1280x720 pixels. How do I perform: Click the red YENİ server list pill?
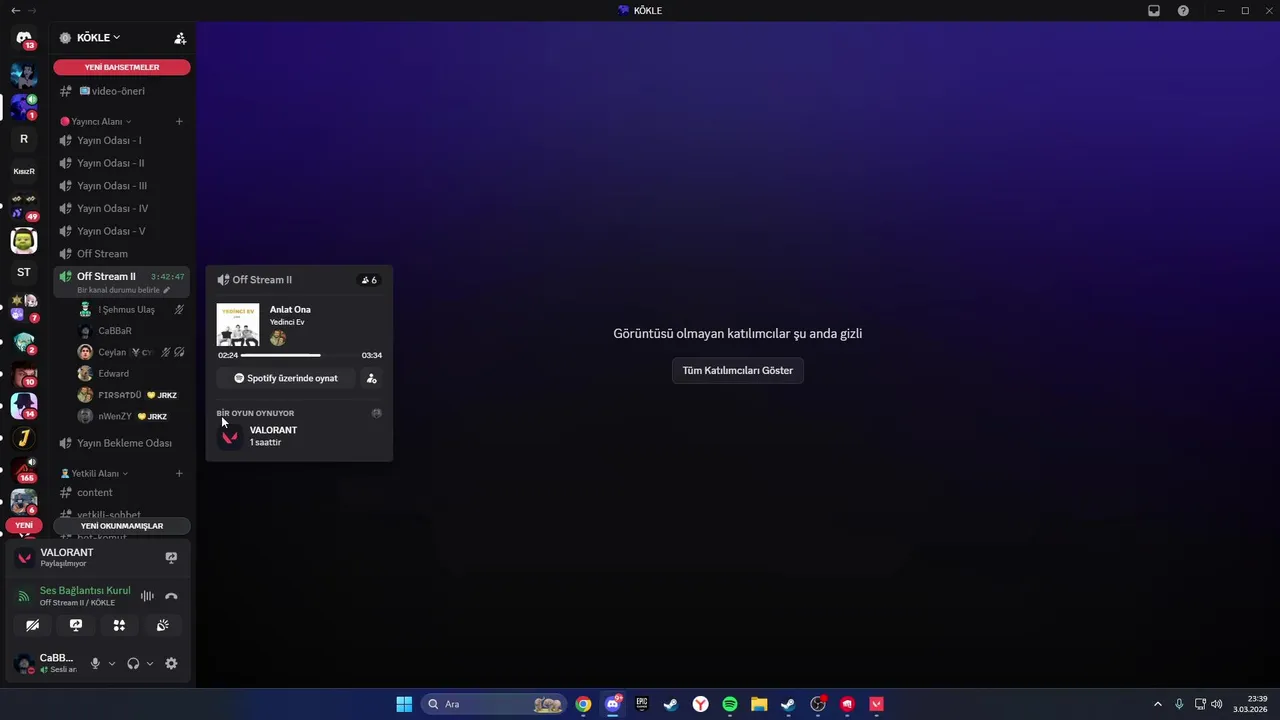(24, 525)
